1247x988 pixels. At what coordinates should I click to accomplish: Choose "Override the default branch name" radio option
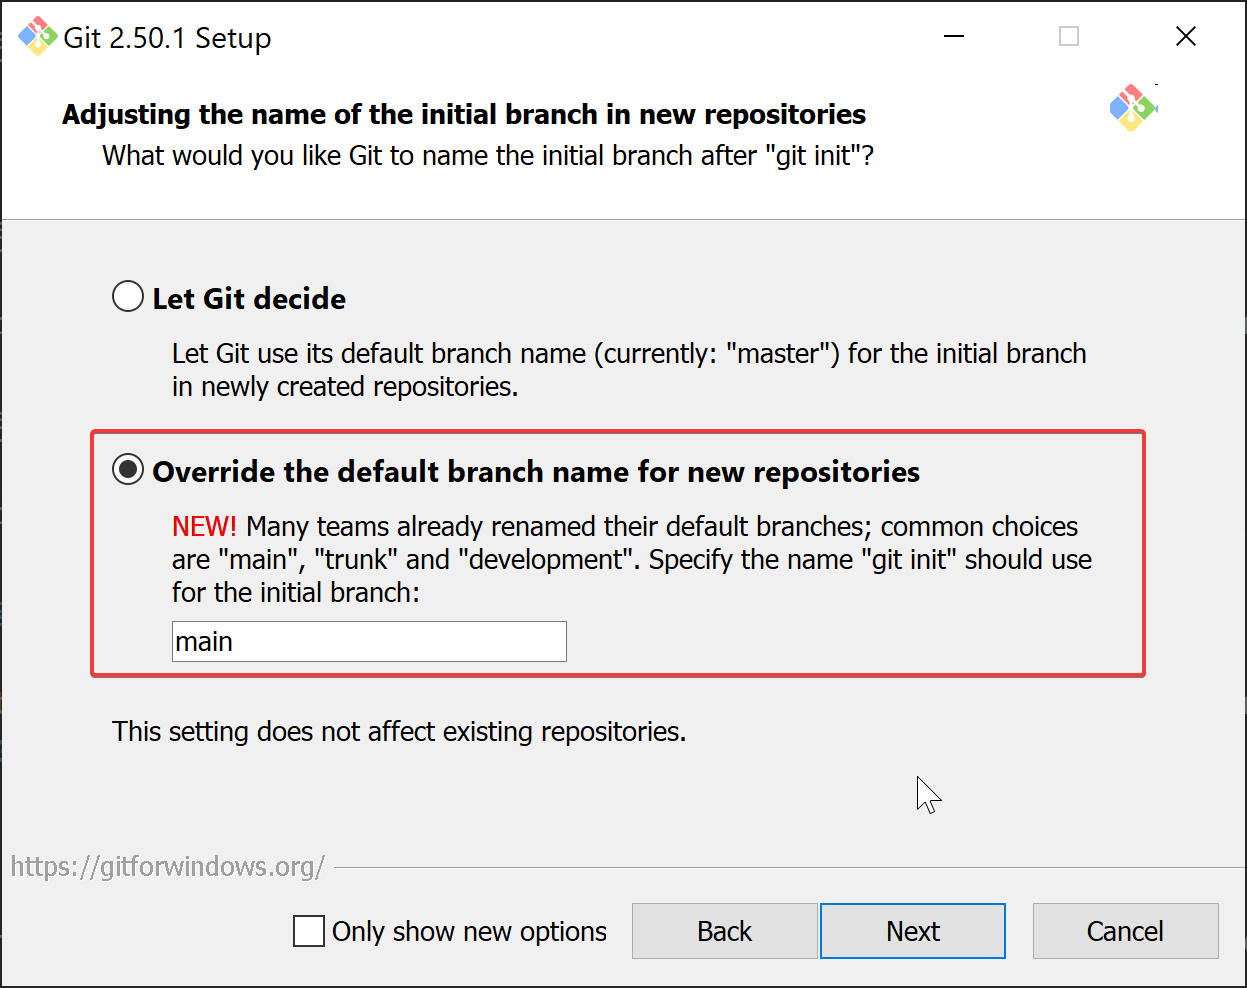128,470
